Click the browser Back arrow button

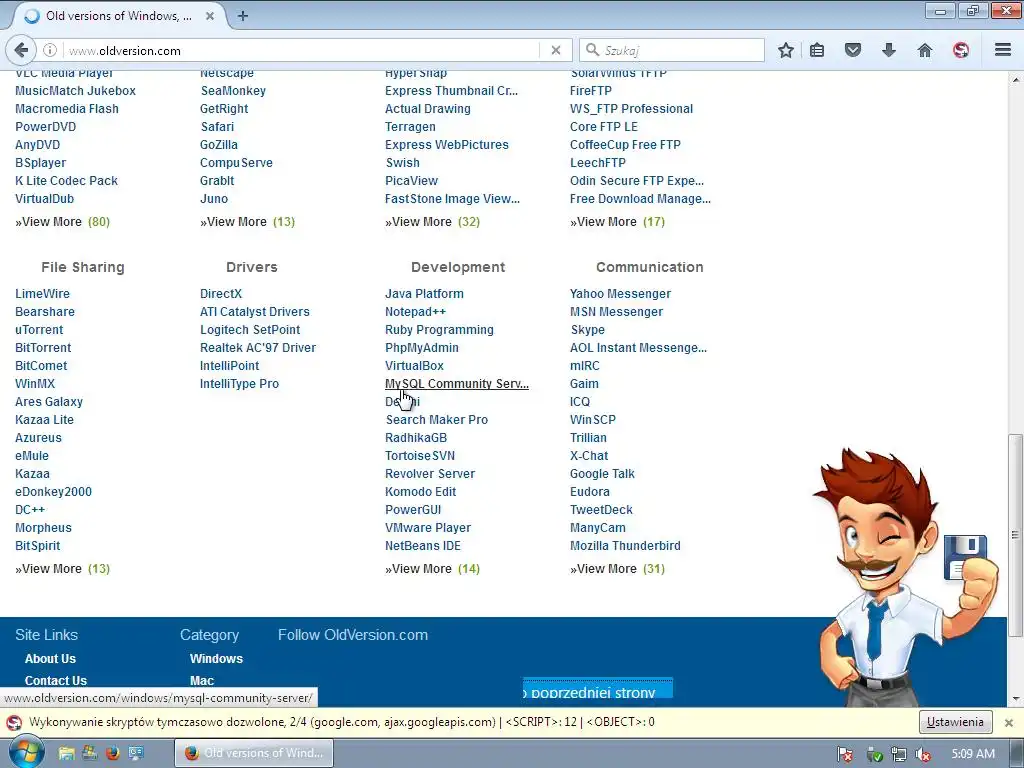[x=21, y=50]
